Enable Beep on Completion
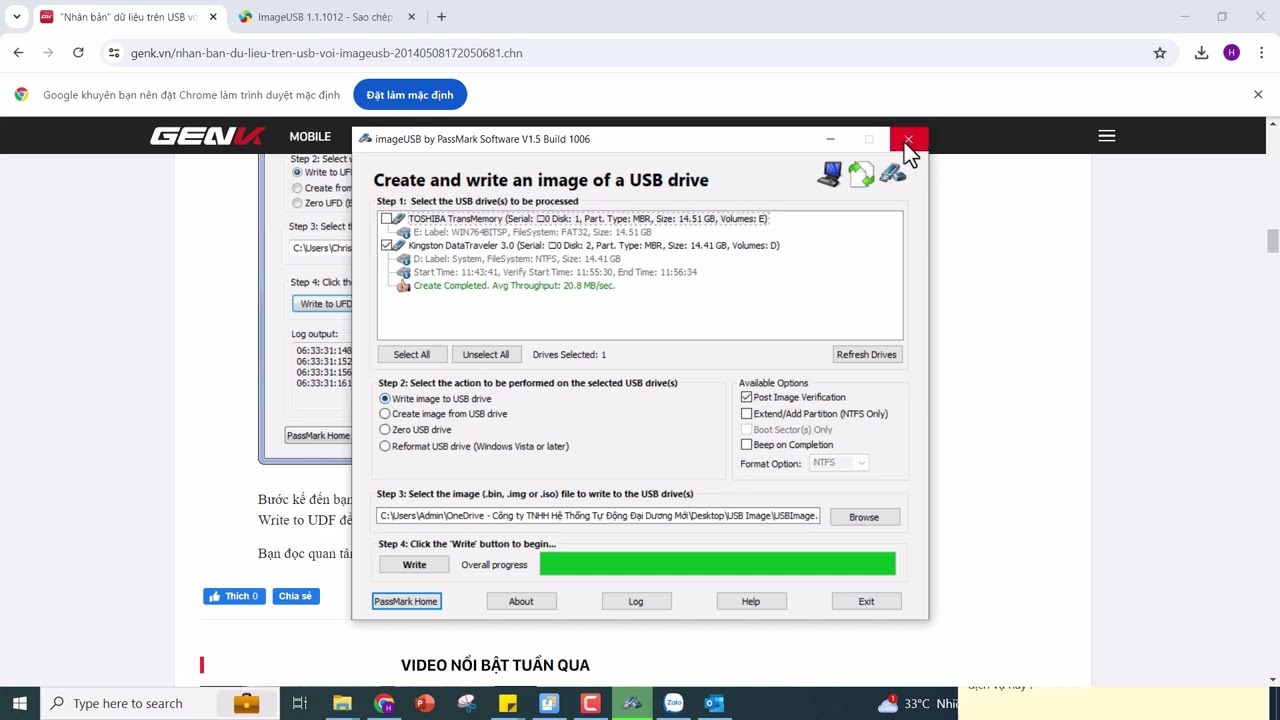The width and height of the screenshot is (1280, 720). click(x=746, y=444)
